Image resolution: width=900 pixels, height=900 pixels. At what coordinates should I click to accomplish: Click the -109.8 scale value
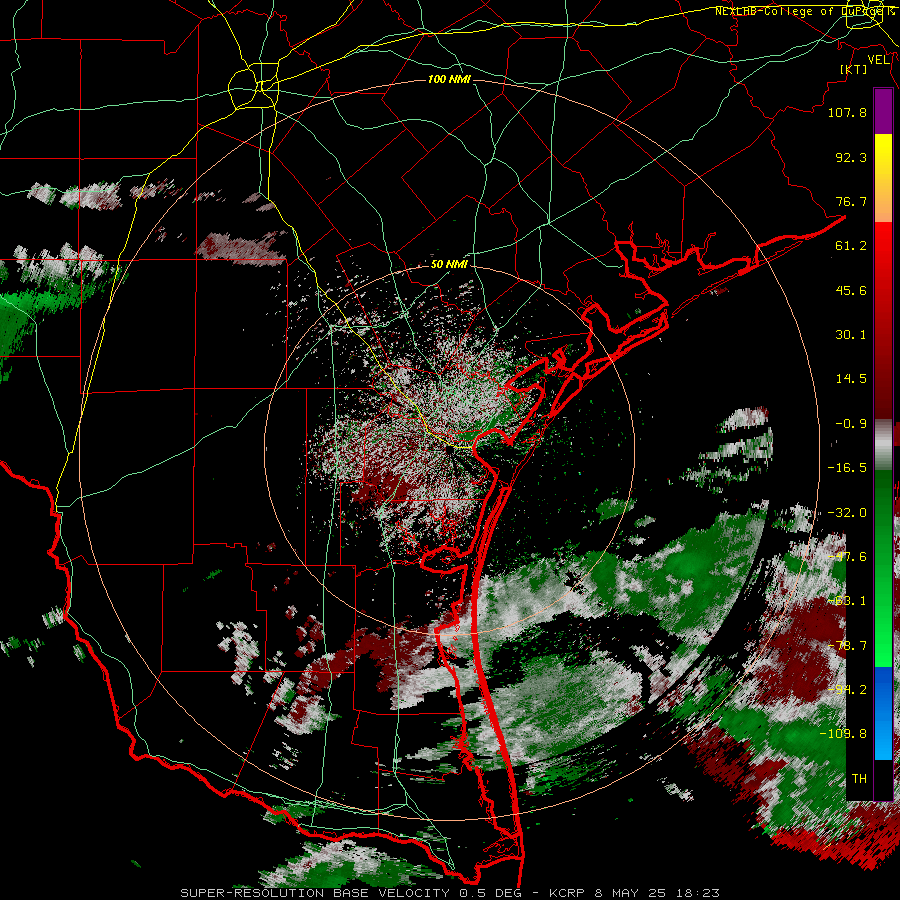843,734
